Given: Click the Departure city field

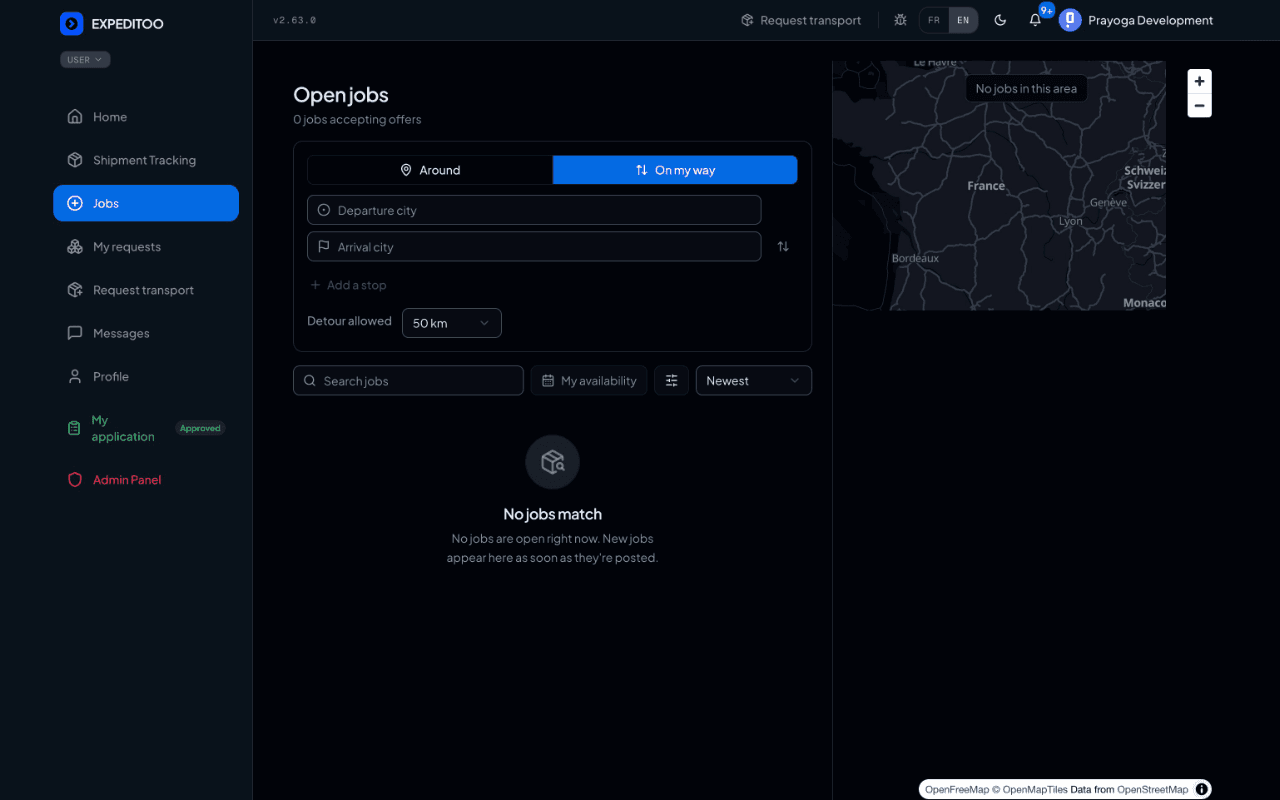Looking at the screenshot, I should (534, 210).
